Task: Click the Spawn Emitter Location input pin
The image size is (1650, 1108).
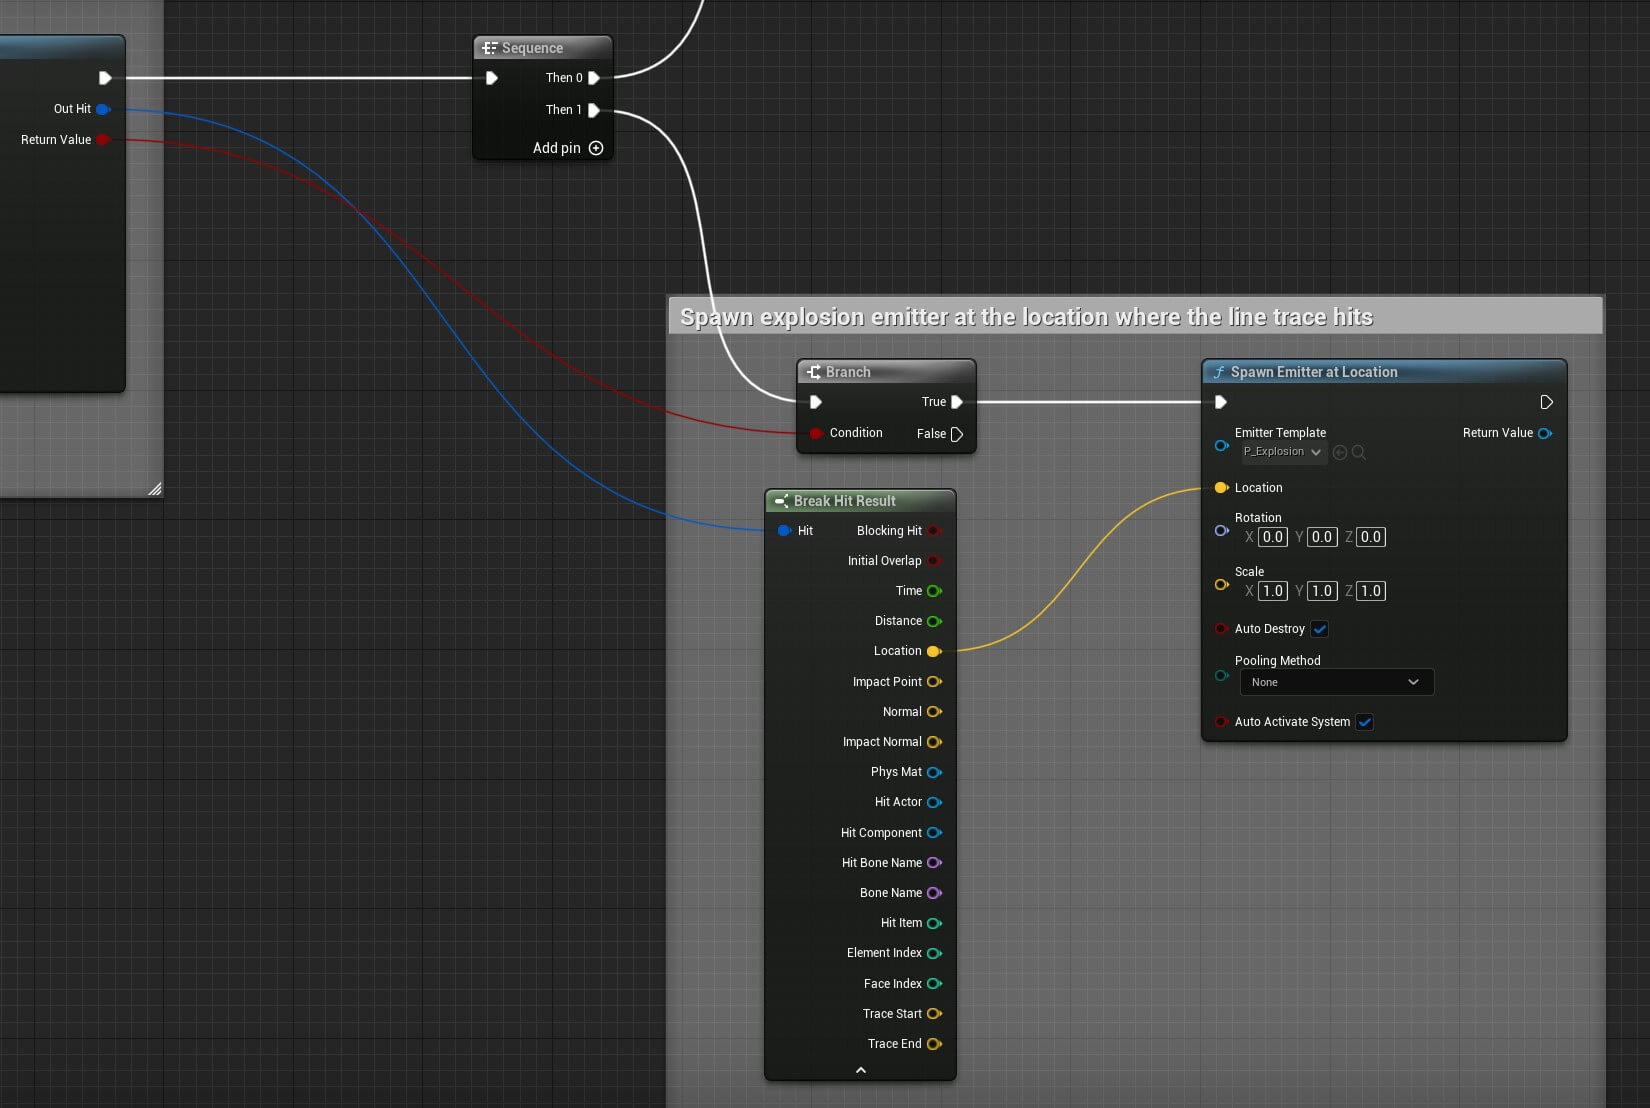Action: [1221, 488]
